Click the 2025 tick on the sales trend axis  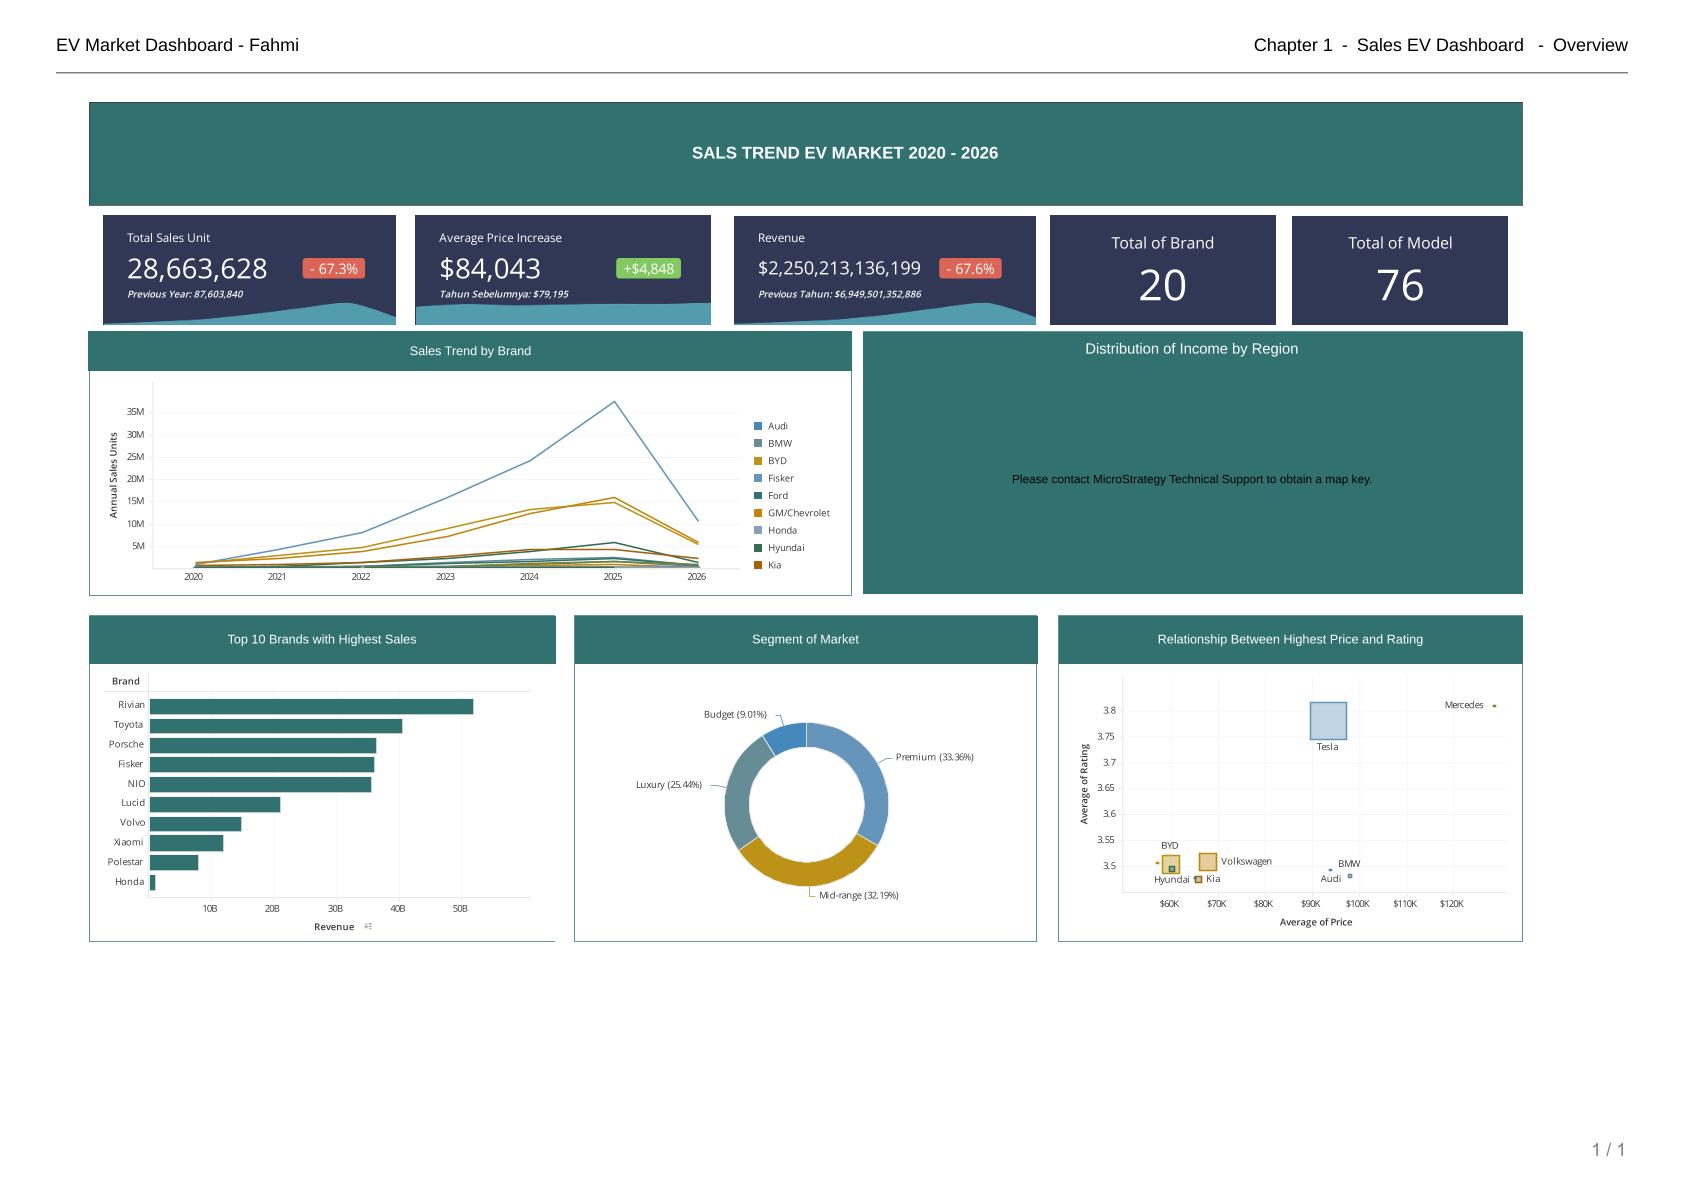pos(613,577)
